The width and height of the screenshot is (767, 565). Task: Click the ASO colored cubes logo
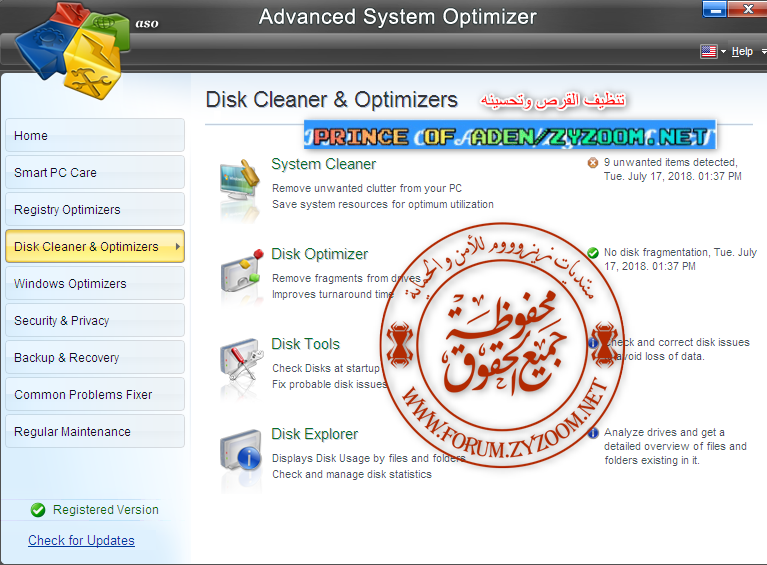[73, 51]
